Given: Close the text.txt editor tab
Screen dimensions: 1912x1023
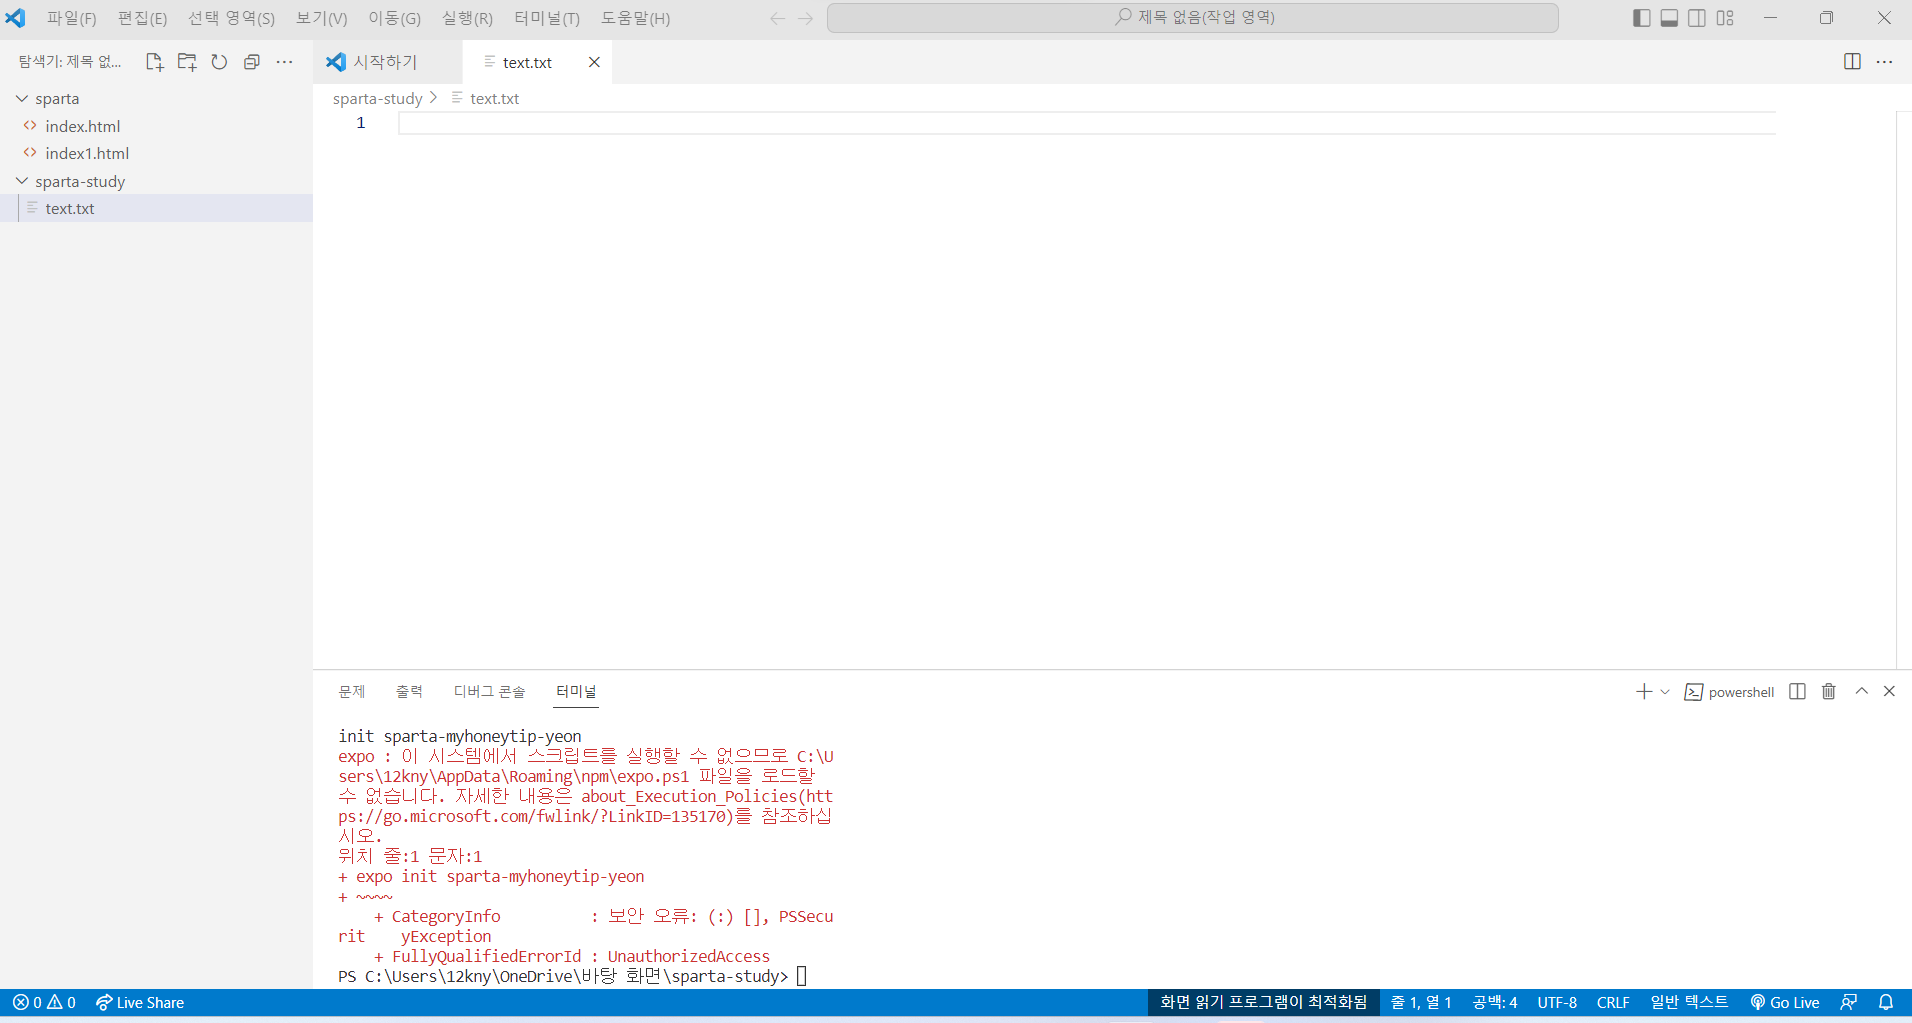Looking at the screenshot, I should point(594,62).
